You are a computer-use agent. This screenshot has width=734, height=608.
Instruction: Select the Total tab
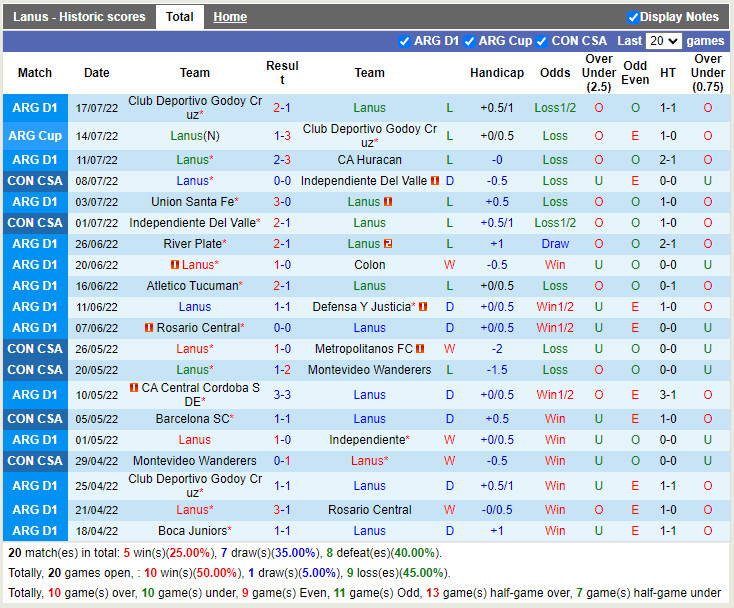click(180, 17)
